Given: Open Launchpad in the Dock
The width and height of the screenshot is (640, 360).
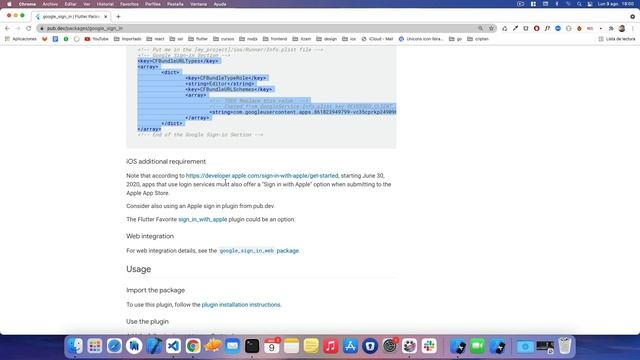Looking at the screenshot, I should (x=95, y=346).
